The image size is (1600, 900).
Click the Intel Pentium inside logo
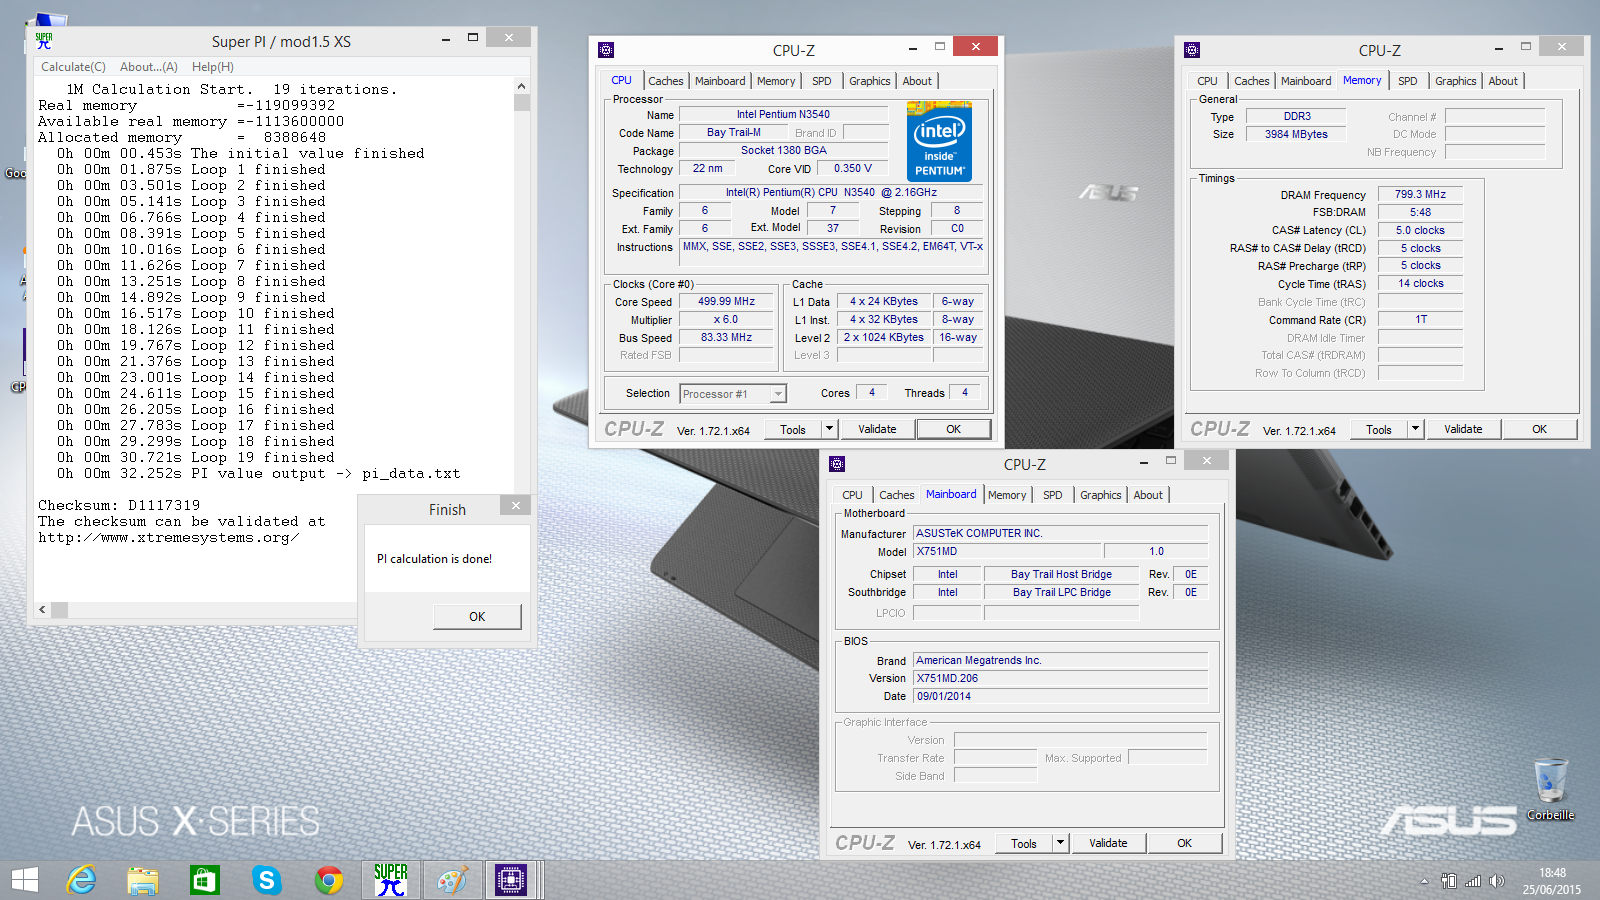939,141
